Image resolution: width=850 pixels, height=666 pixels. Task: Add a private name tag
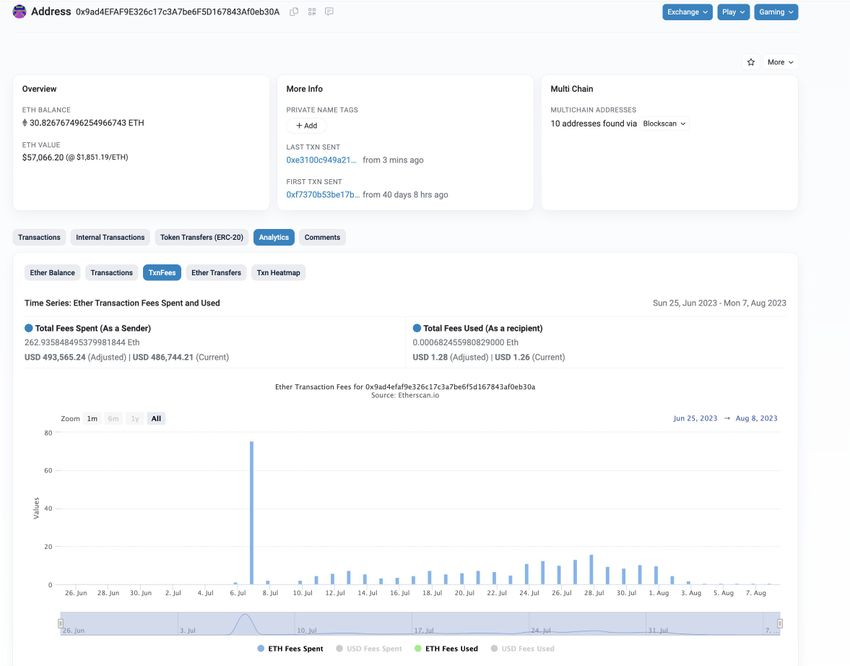(306, 126)
